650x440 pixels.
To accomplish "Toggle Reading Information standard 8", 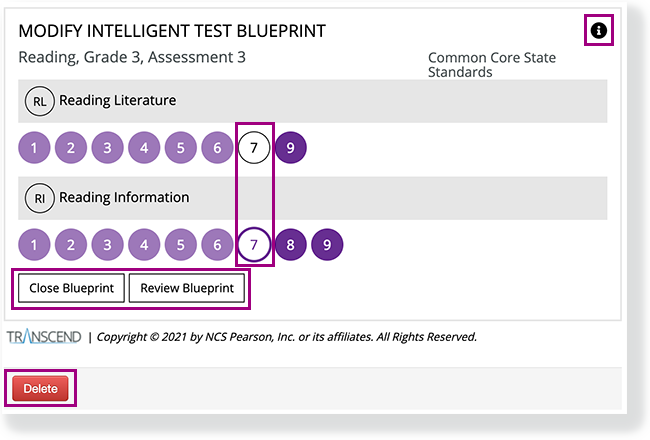I will tap(290, 245).
